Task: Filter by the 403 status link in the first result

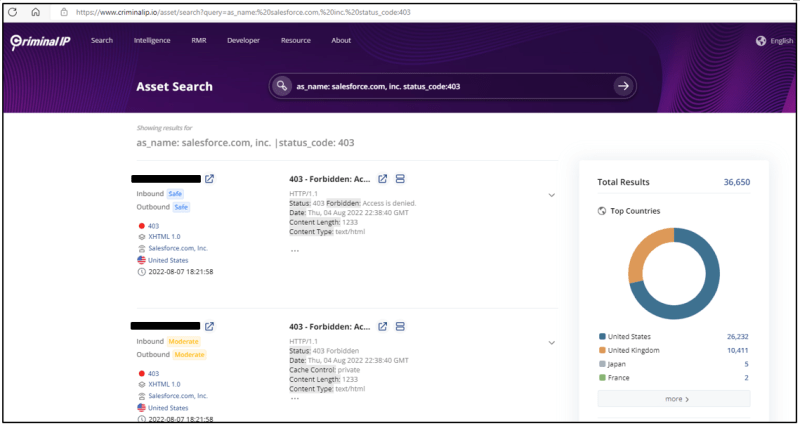Action: pos(154,226)
